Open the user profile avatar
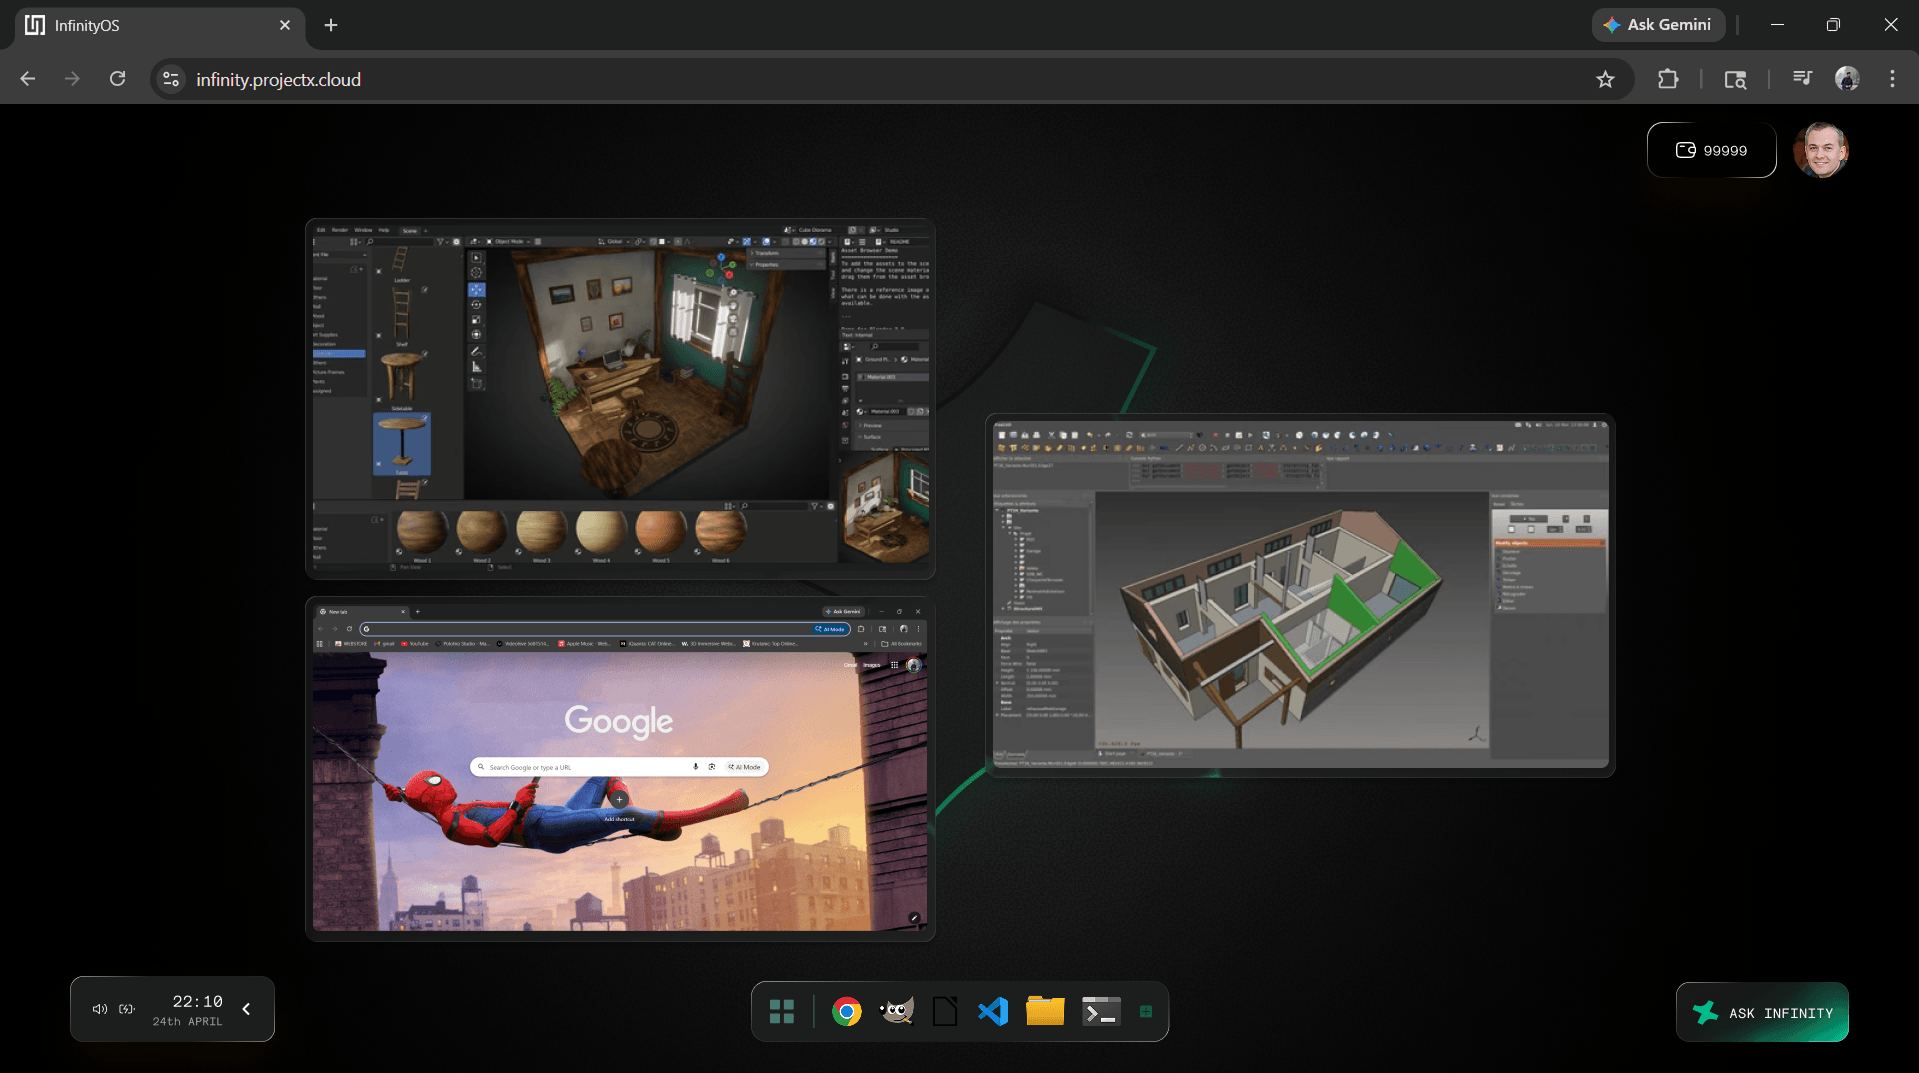1919x1073 pixels. tap(1821, 150)
